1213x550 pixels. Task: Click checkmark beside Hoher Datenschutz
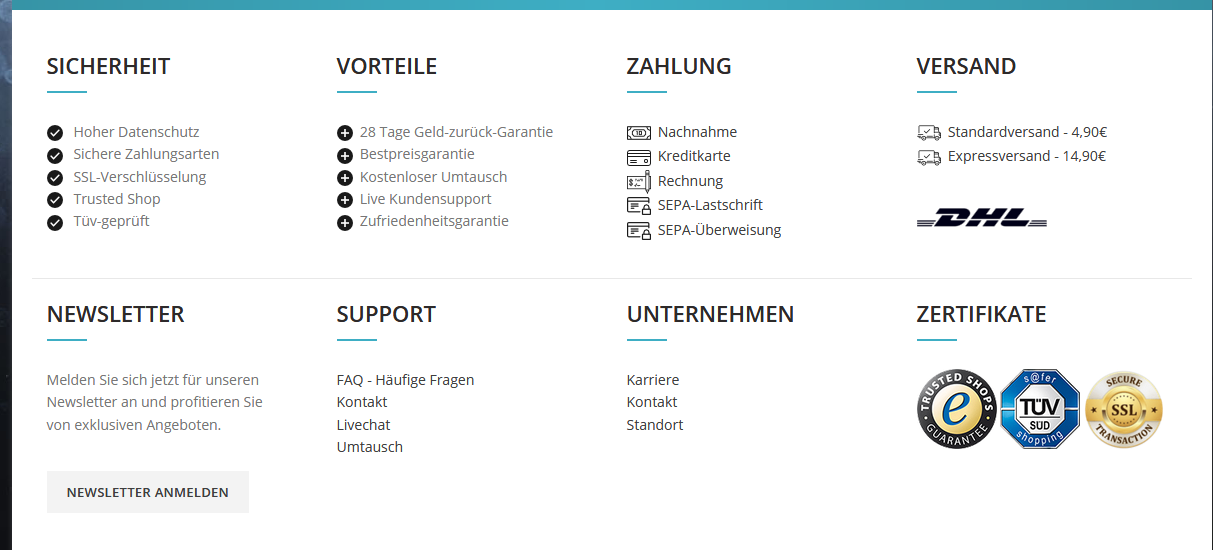pos(55,132)
